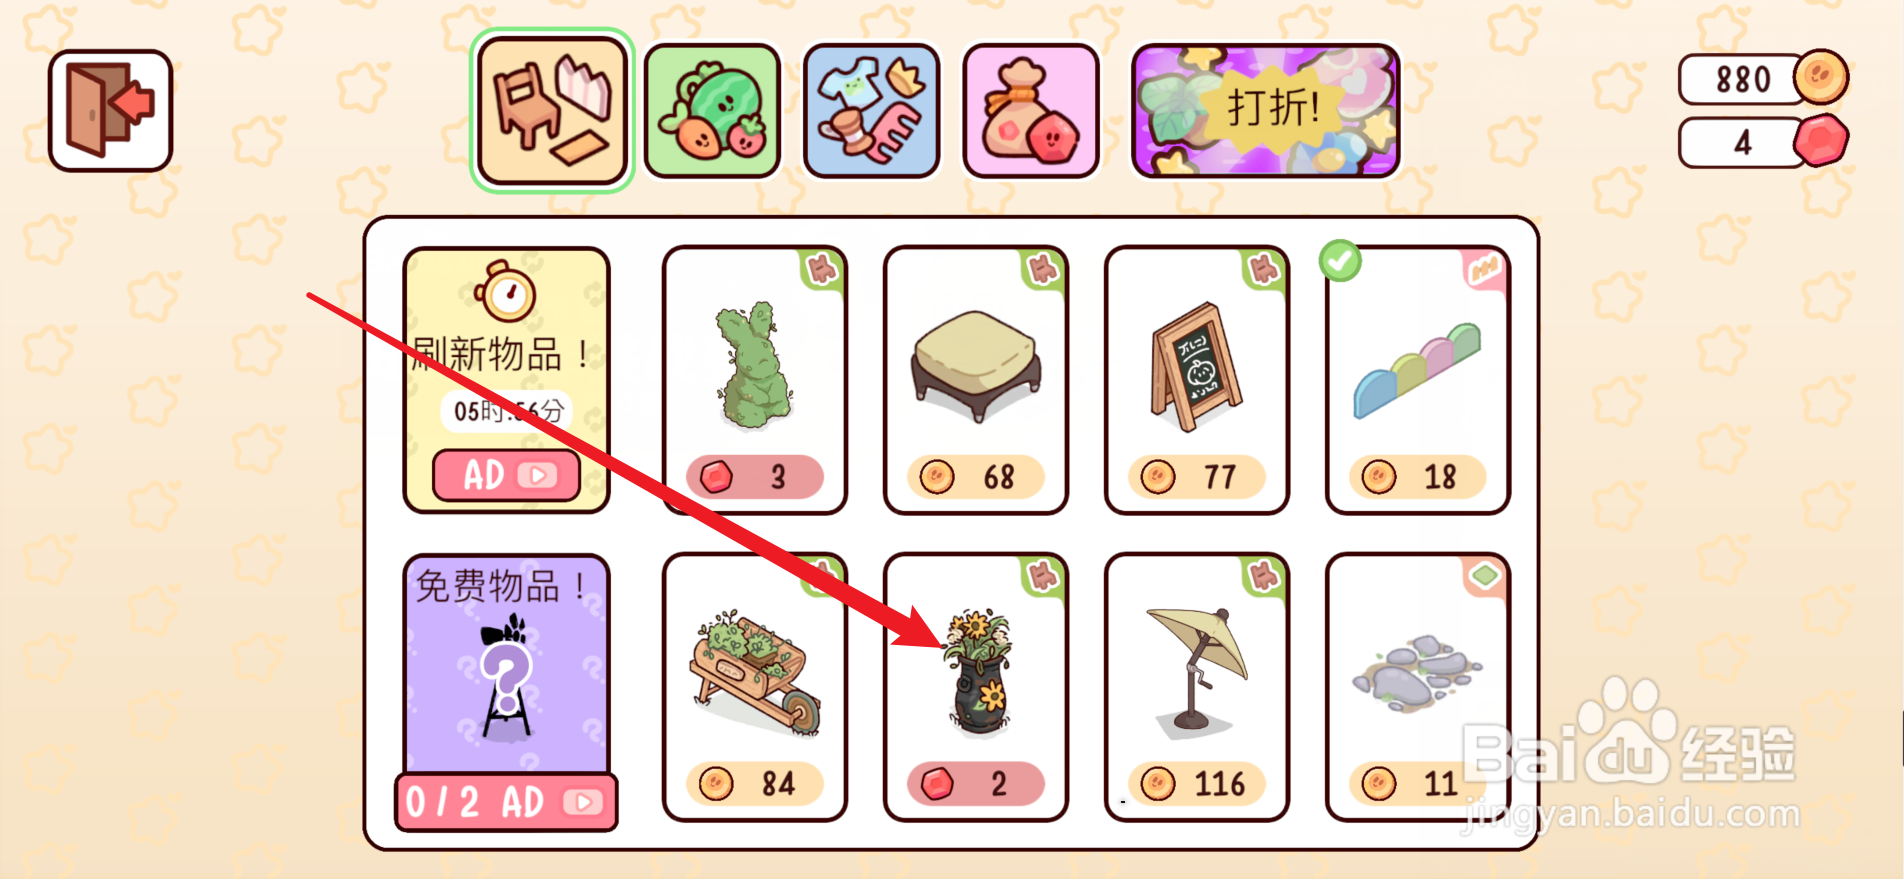The width and height of the screenshot is (1904, 879).
Task: Click the green checkmark on the fence item
Action: tap(1340, 261)
